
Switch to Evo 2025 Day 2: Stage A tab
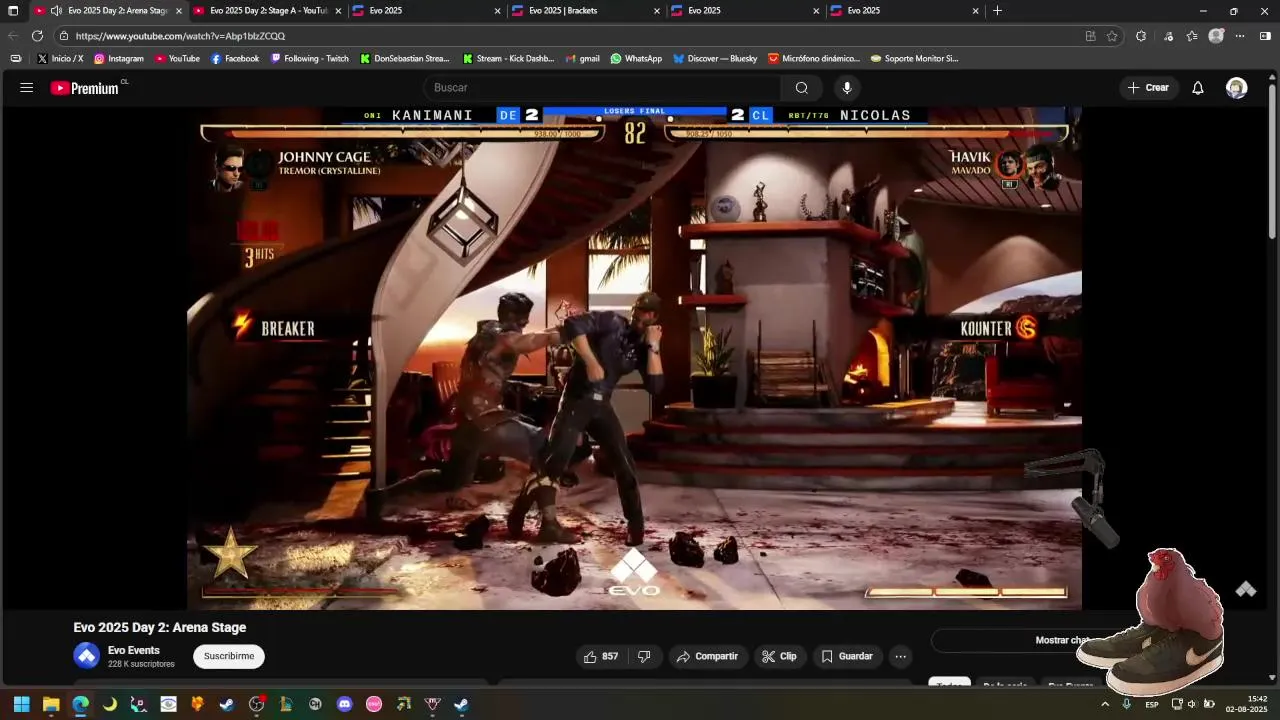[x=267, y=11]
